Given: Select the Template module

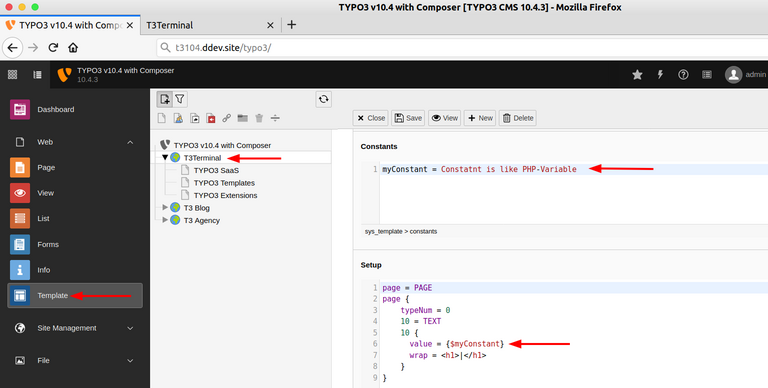Looking at the screenshot, I should pos(75,295).
